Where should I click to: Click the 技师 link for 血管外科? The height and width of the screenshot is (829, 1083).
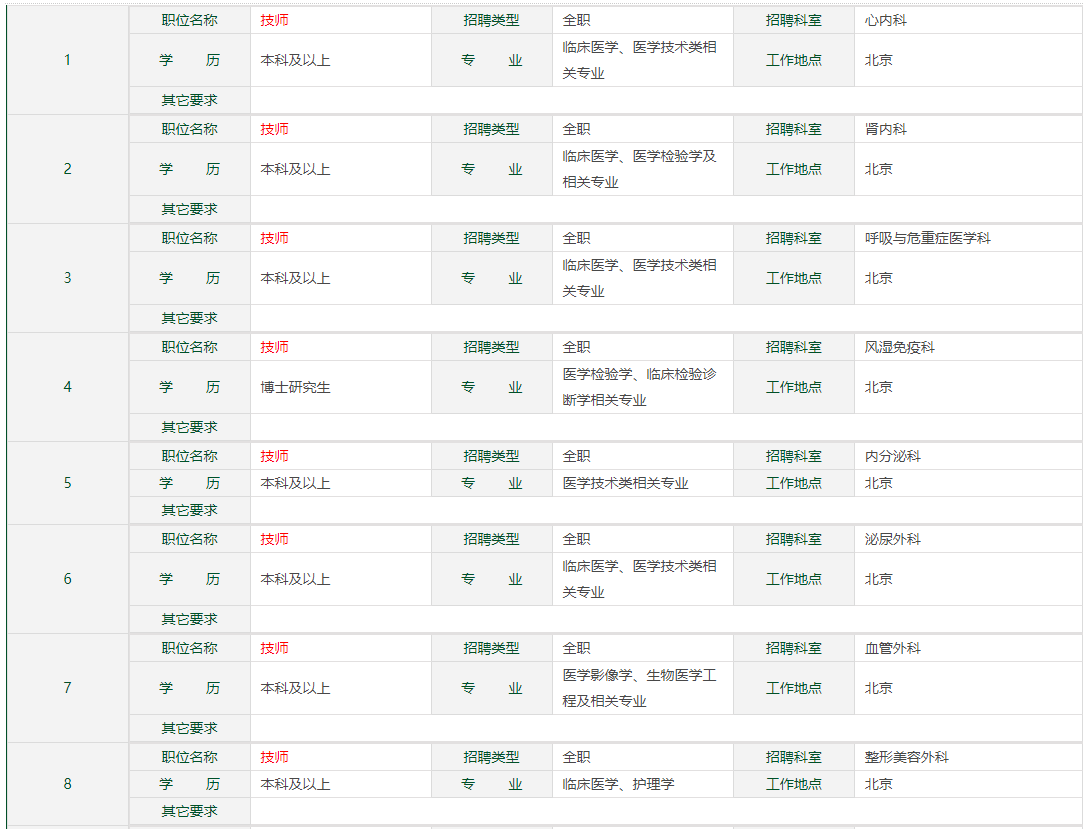(x=274, y=648)
